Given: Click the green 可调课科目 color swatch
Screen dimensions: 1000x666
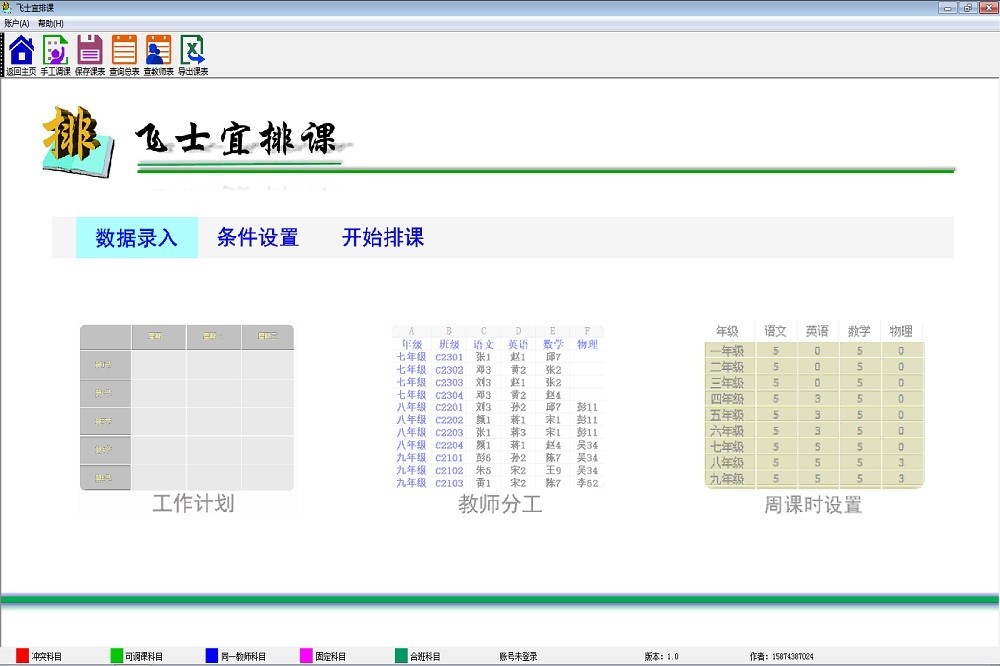Looking at the screenshot, I should [x=117, y=656].
